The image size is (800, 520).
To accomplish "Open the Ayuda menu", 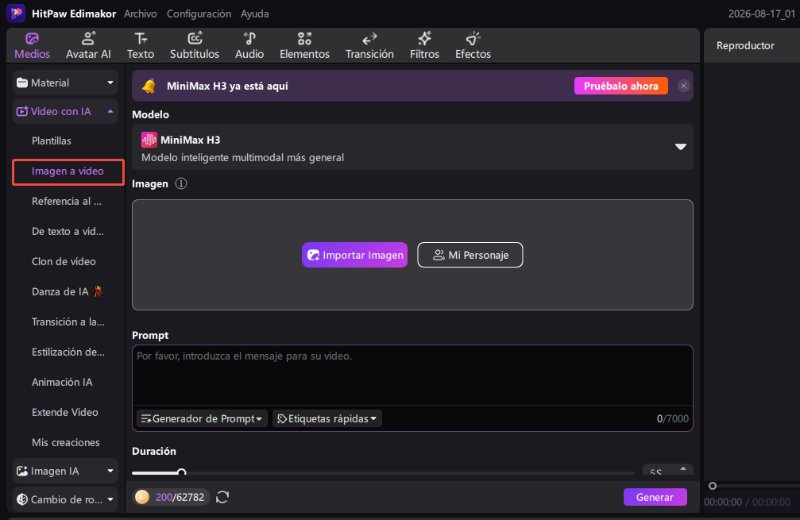I will pyautogui.click(x=255, y=14).
